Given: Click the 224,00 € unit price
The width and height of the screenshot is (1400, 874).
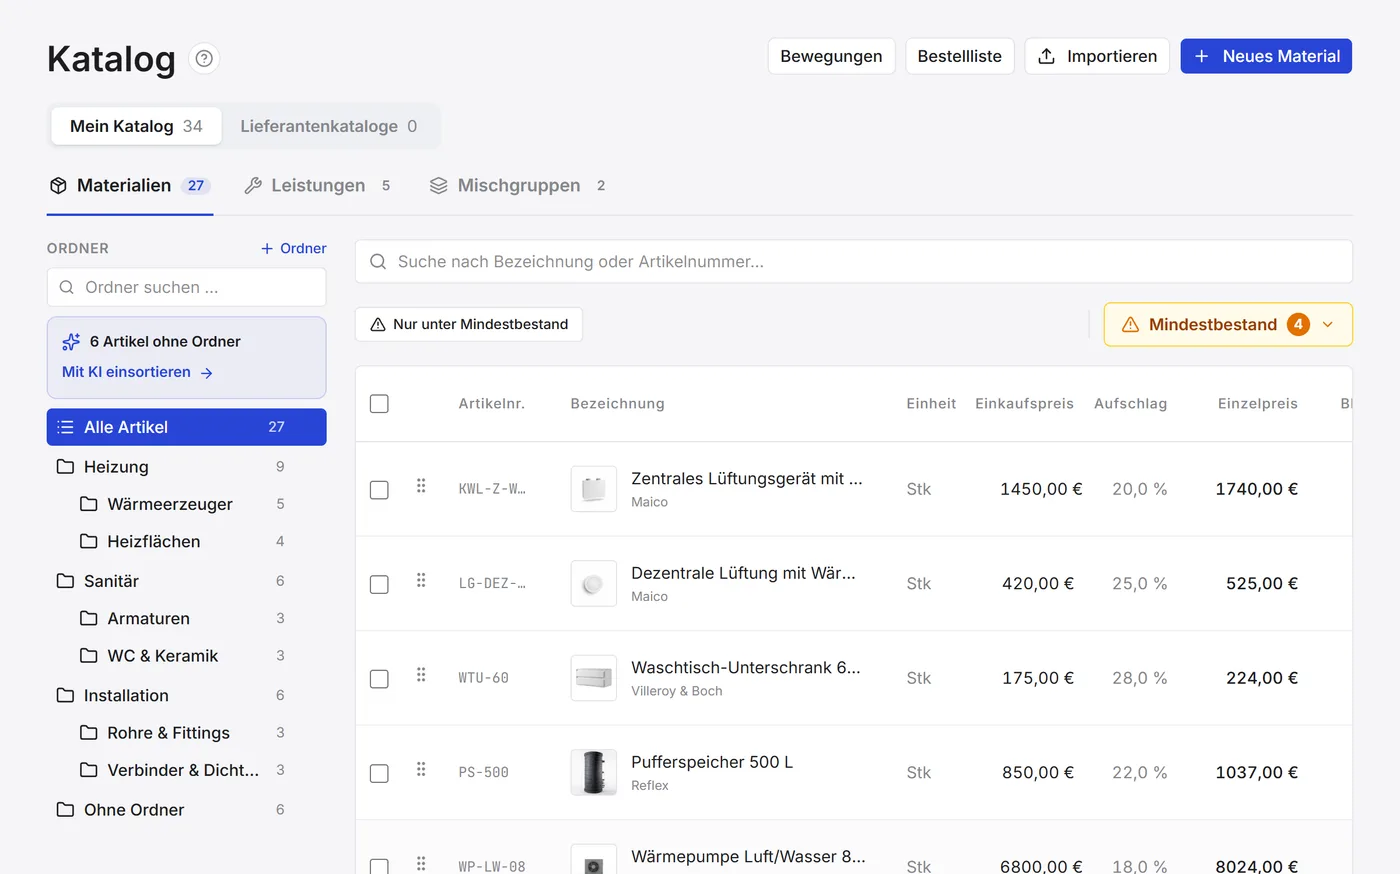Looking at the screenshot, I should pyautogui.click(x=1262, y=678).
